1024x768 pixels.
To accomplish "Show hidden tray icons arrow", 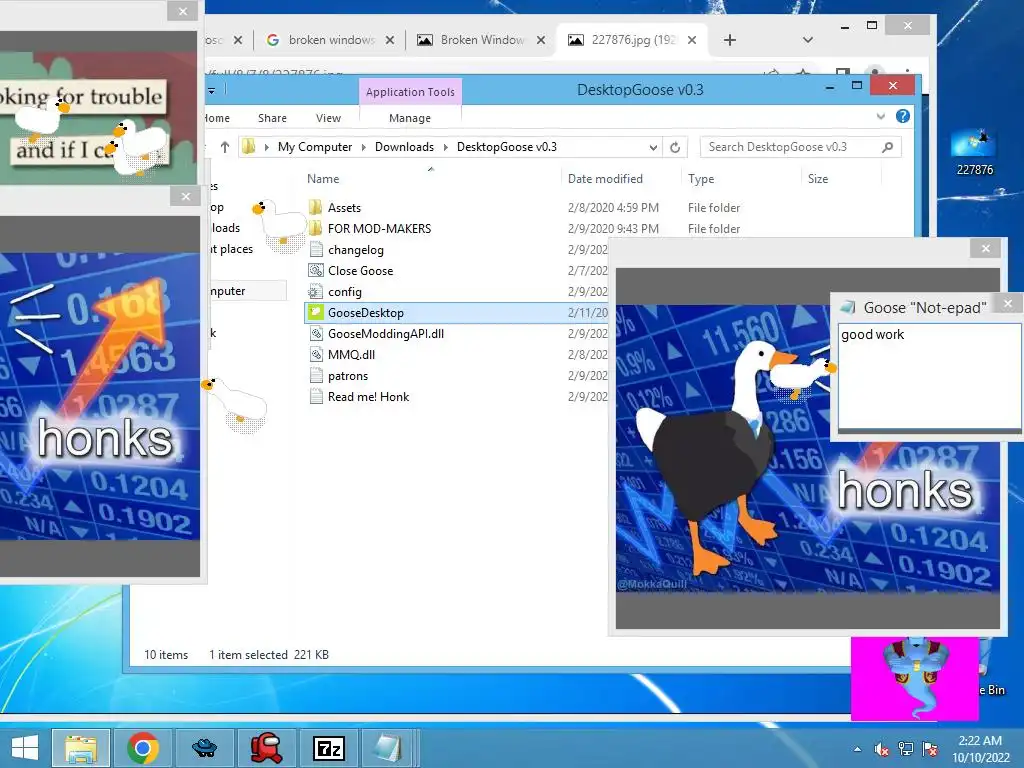I will point(857,749).
